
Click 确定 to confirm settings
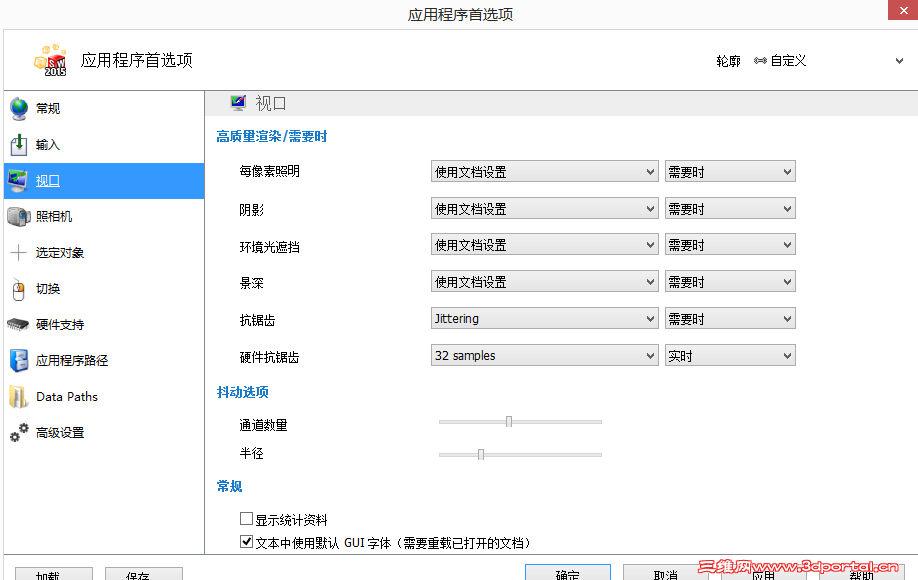tap(567, 572)
